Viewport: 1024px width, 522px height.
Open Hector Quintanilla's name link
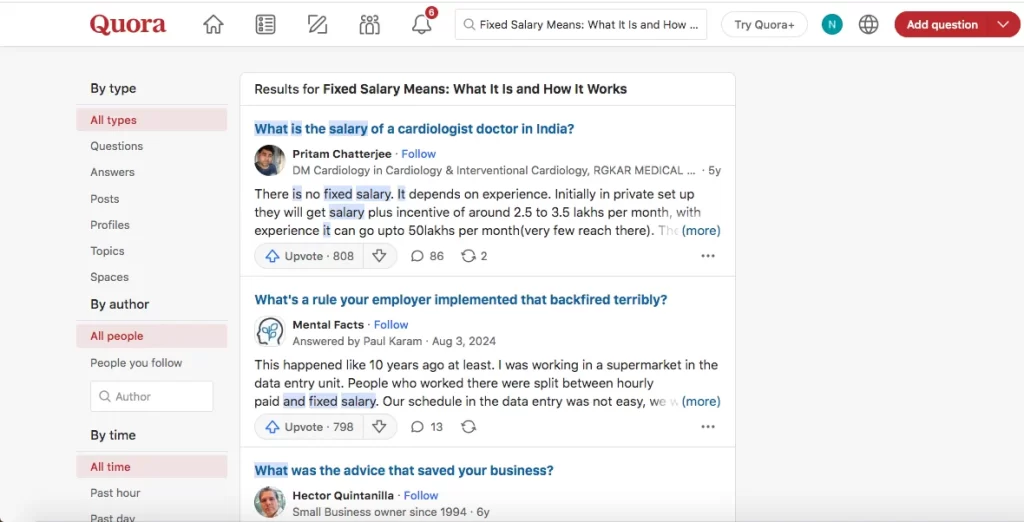click(x=343, y=495)
